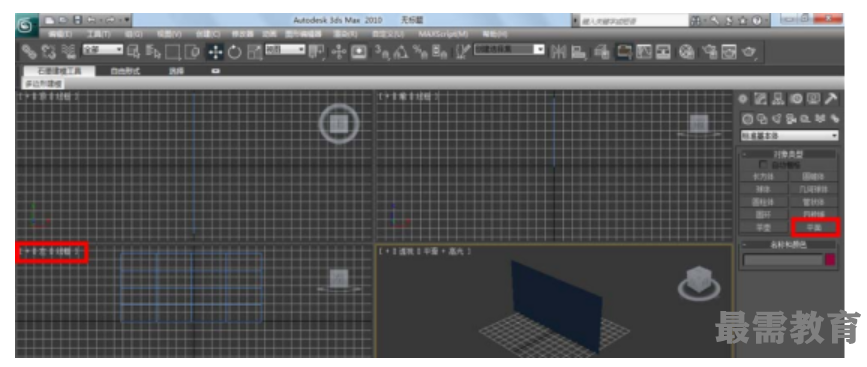Click the Mirror tool icon

click(559, 52)
